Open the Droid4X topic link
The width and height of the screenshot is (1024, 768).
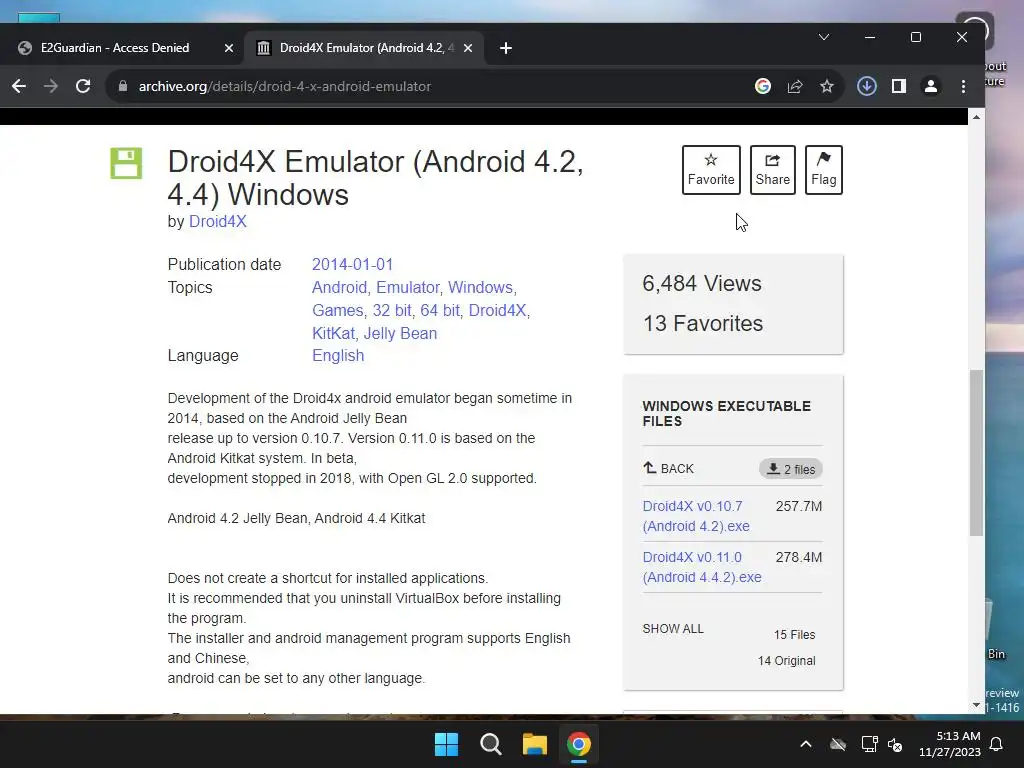[x=497, y=310]
